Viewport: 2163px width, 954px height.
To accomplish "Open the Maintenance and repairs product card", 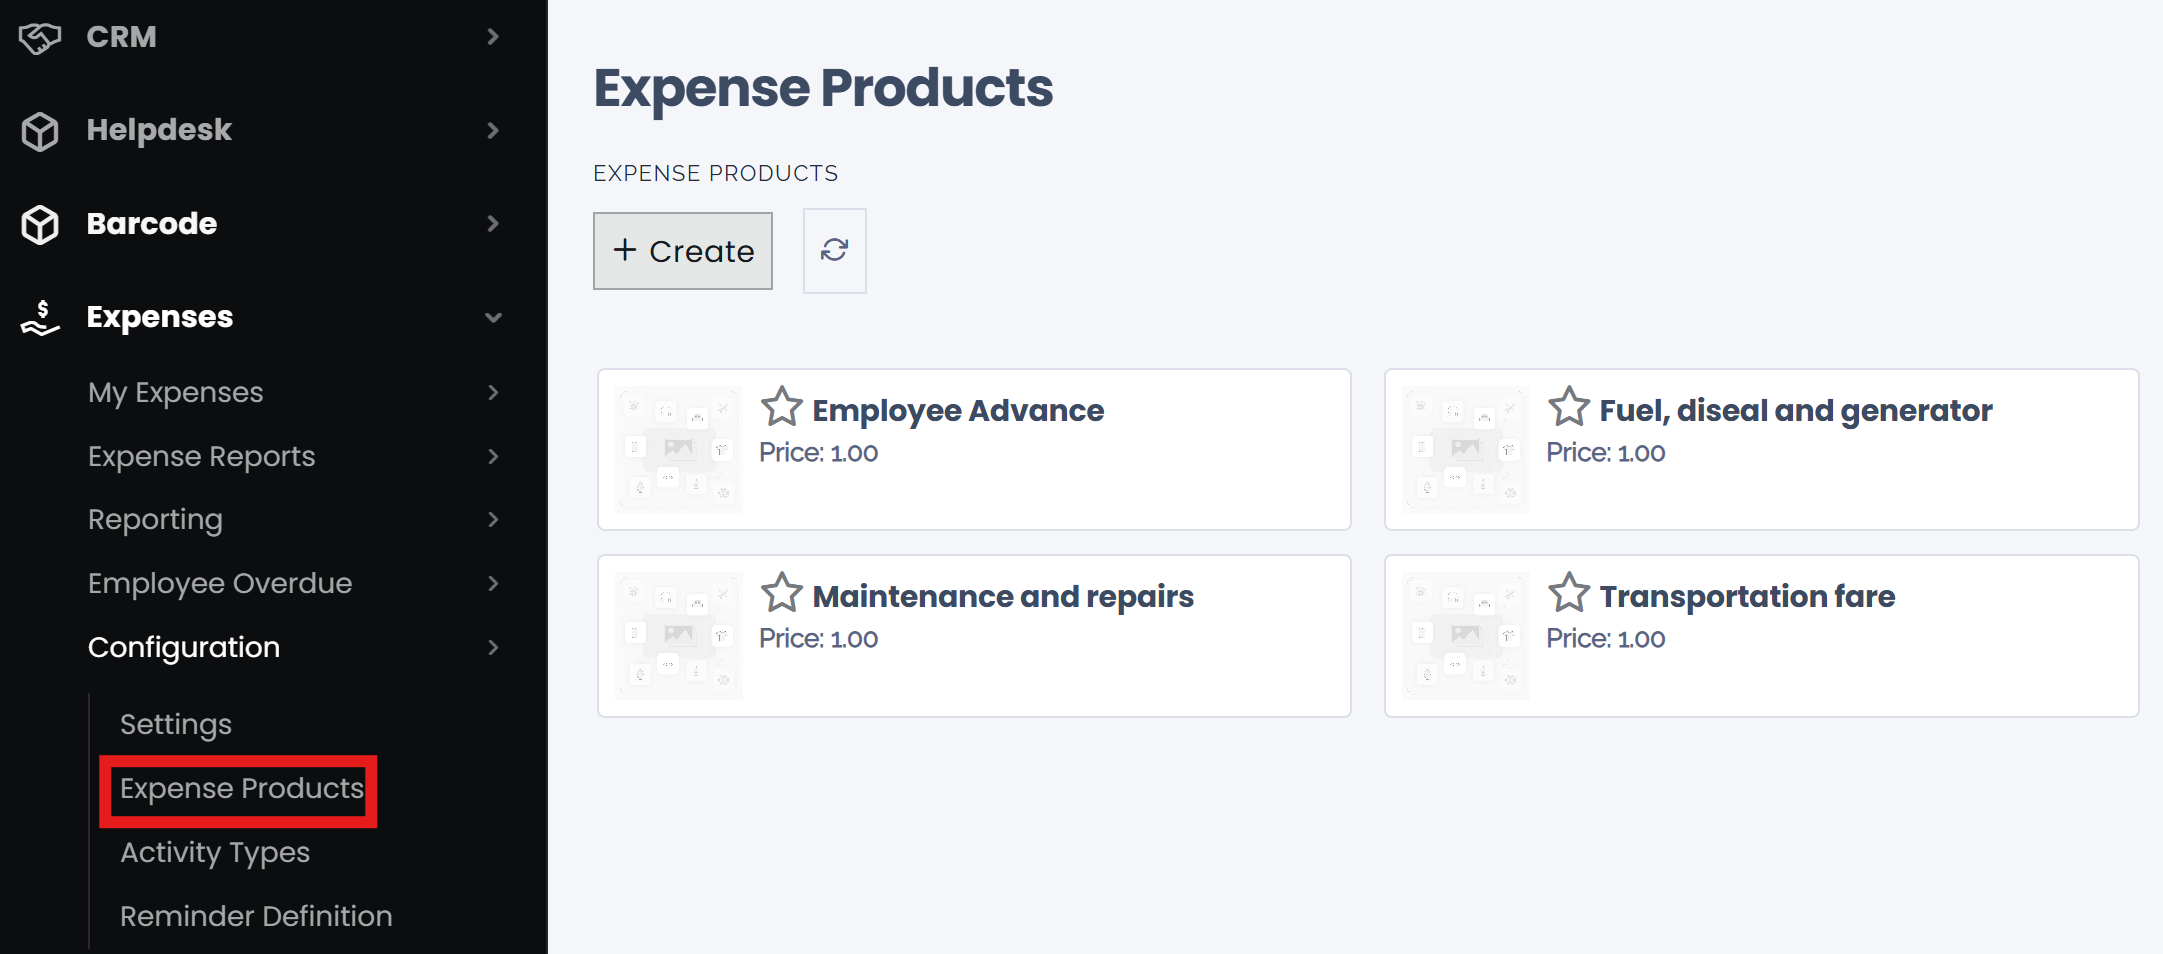I will click(973, 635).
